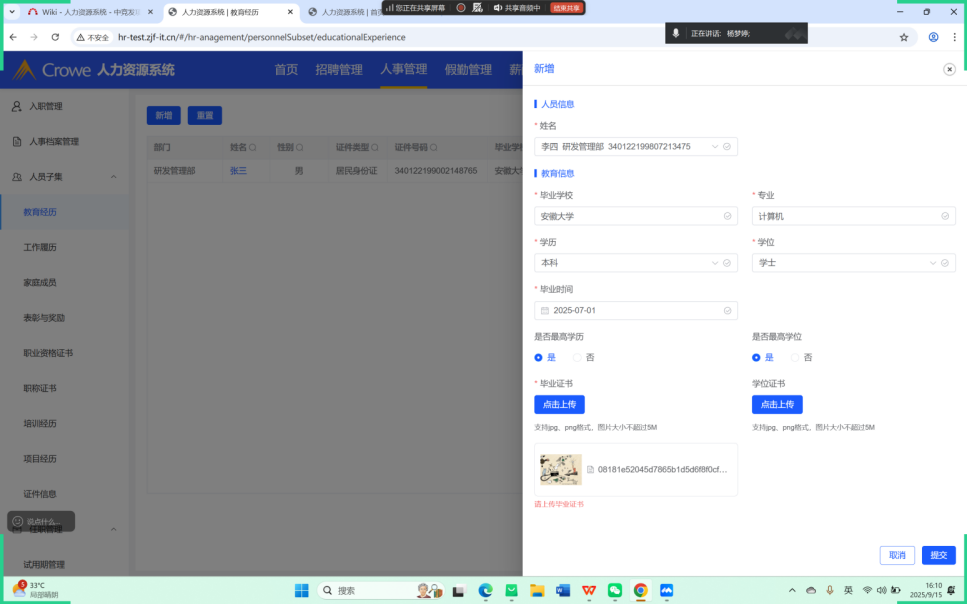Open 人事管理 in the top navigation
This screenshot has height=605, width=968.
tap(404, 69)
